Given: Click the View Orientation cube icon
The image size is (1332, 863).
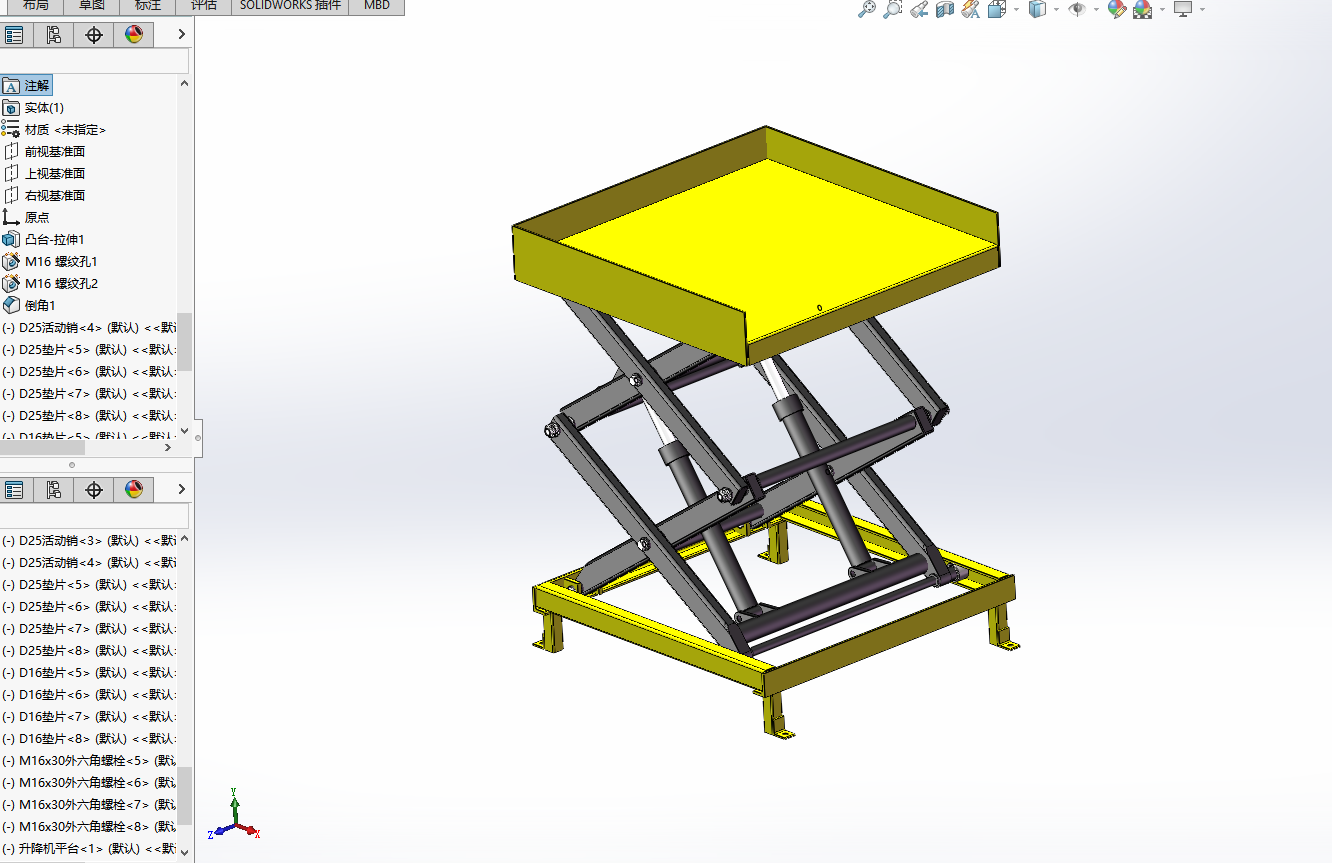Looking at the screenshot, I should click(997, 9).
